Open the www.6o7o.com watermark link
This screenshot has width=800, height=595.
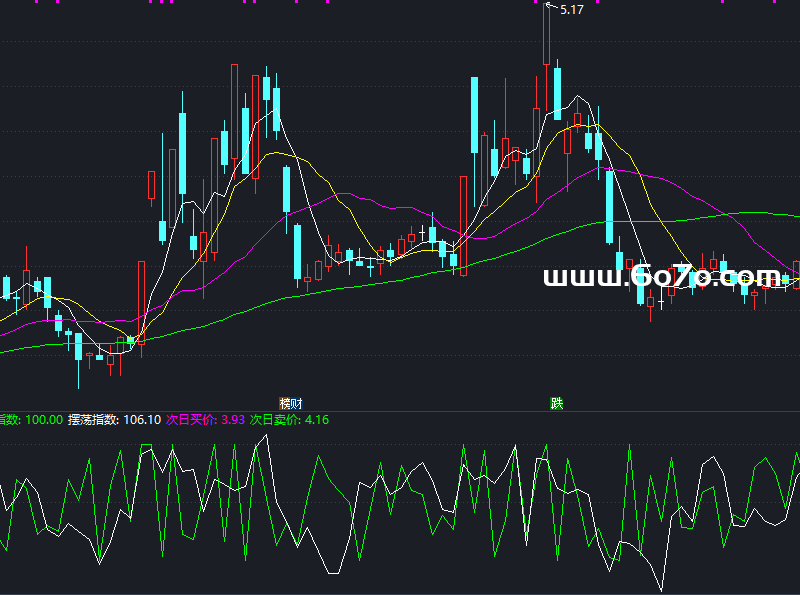(x=662, y=278)
